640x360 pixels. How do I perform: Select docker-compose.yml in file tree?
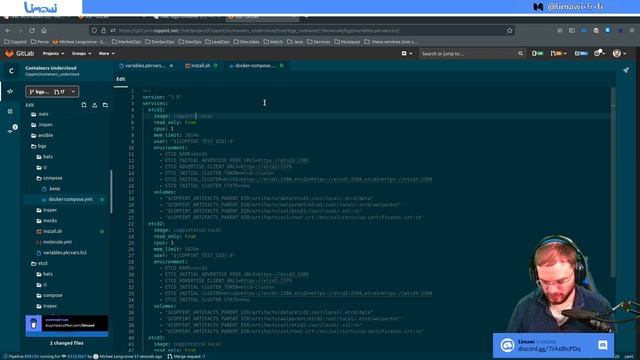pyautogui.click(x=67, y=200)
